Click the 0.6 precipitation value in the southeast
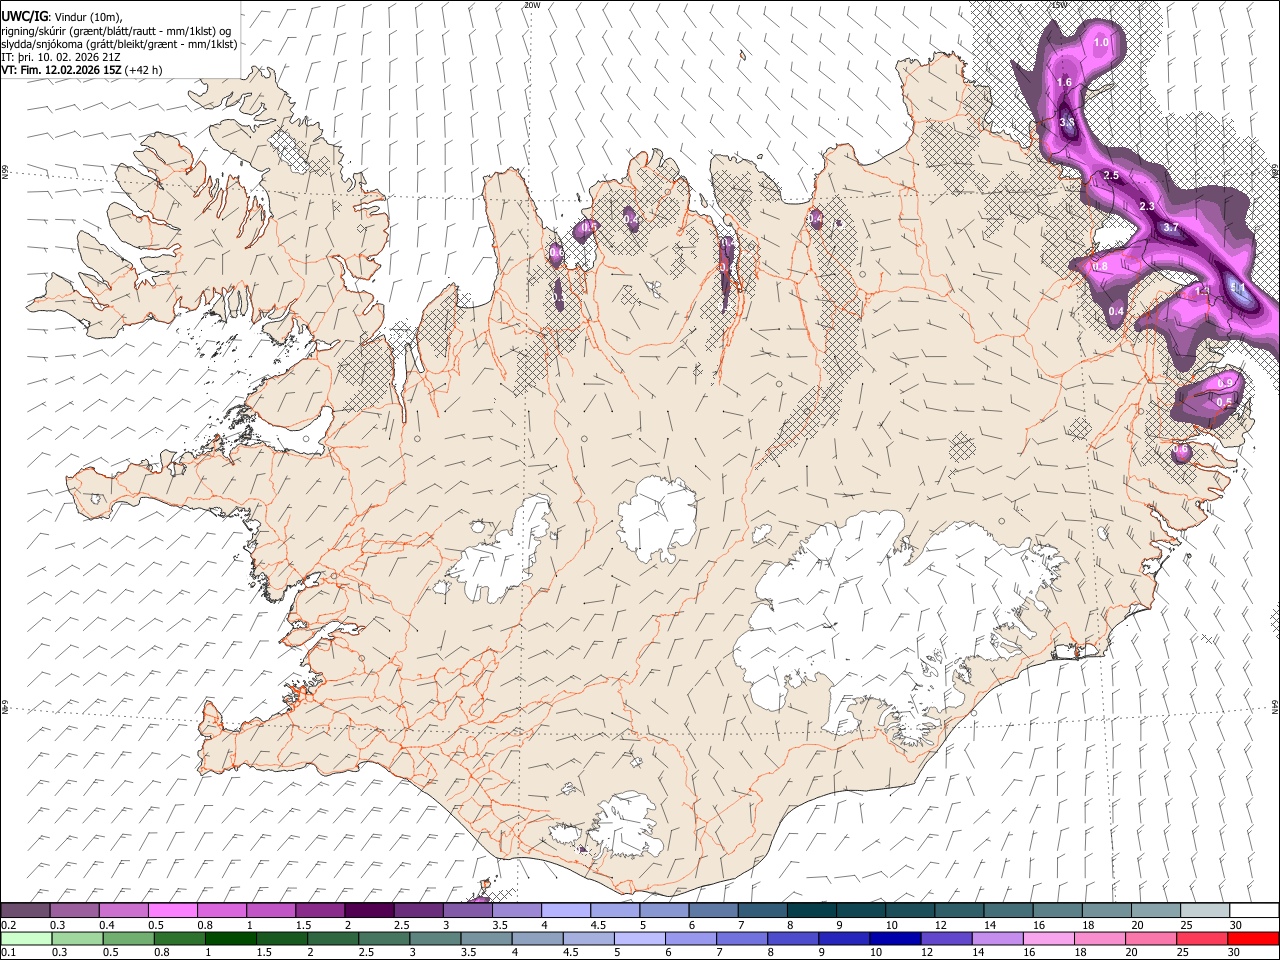This screenshot has height=960, width=1280. click(1181, 450)
